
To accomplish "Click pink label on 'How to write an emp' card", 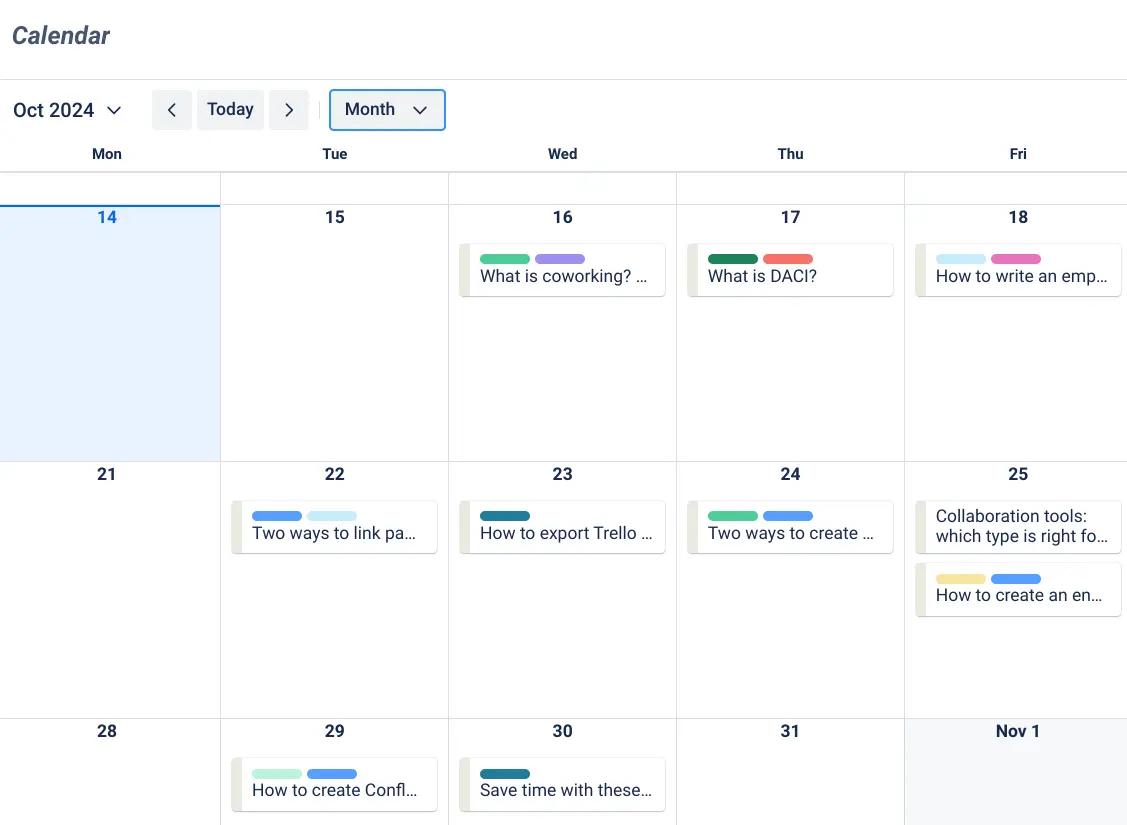I will coord(1016,259).
